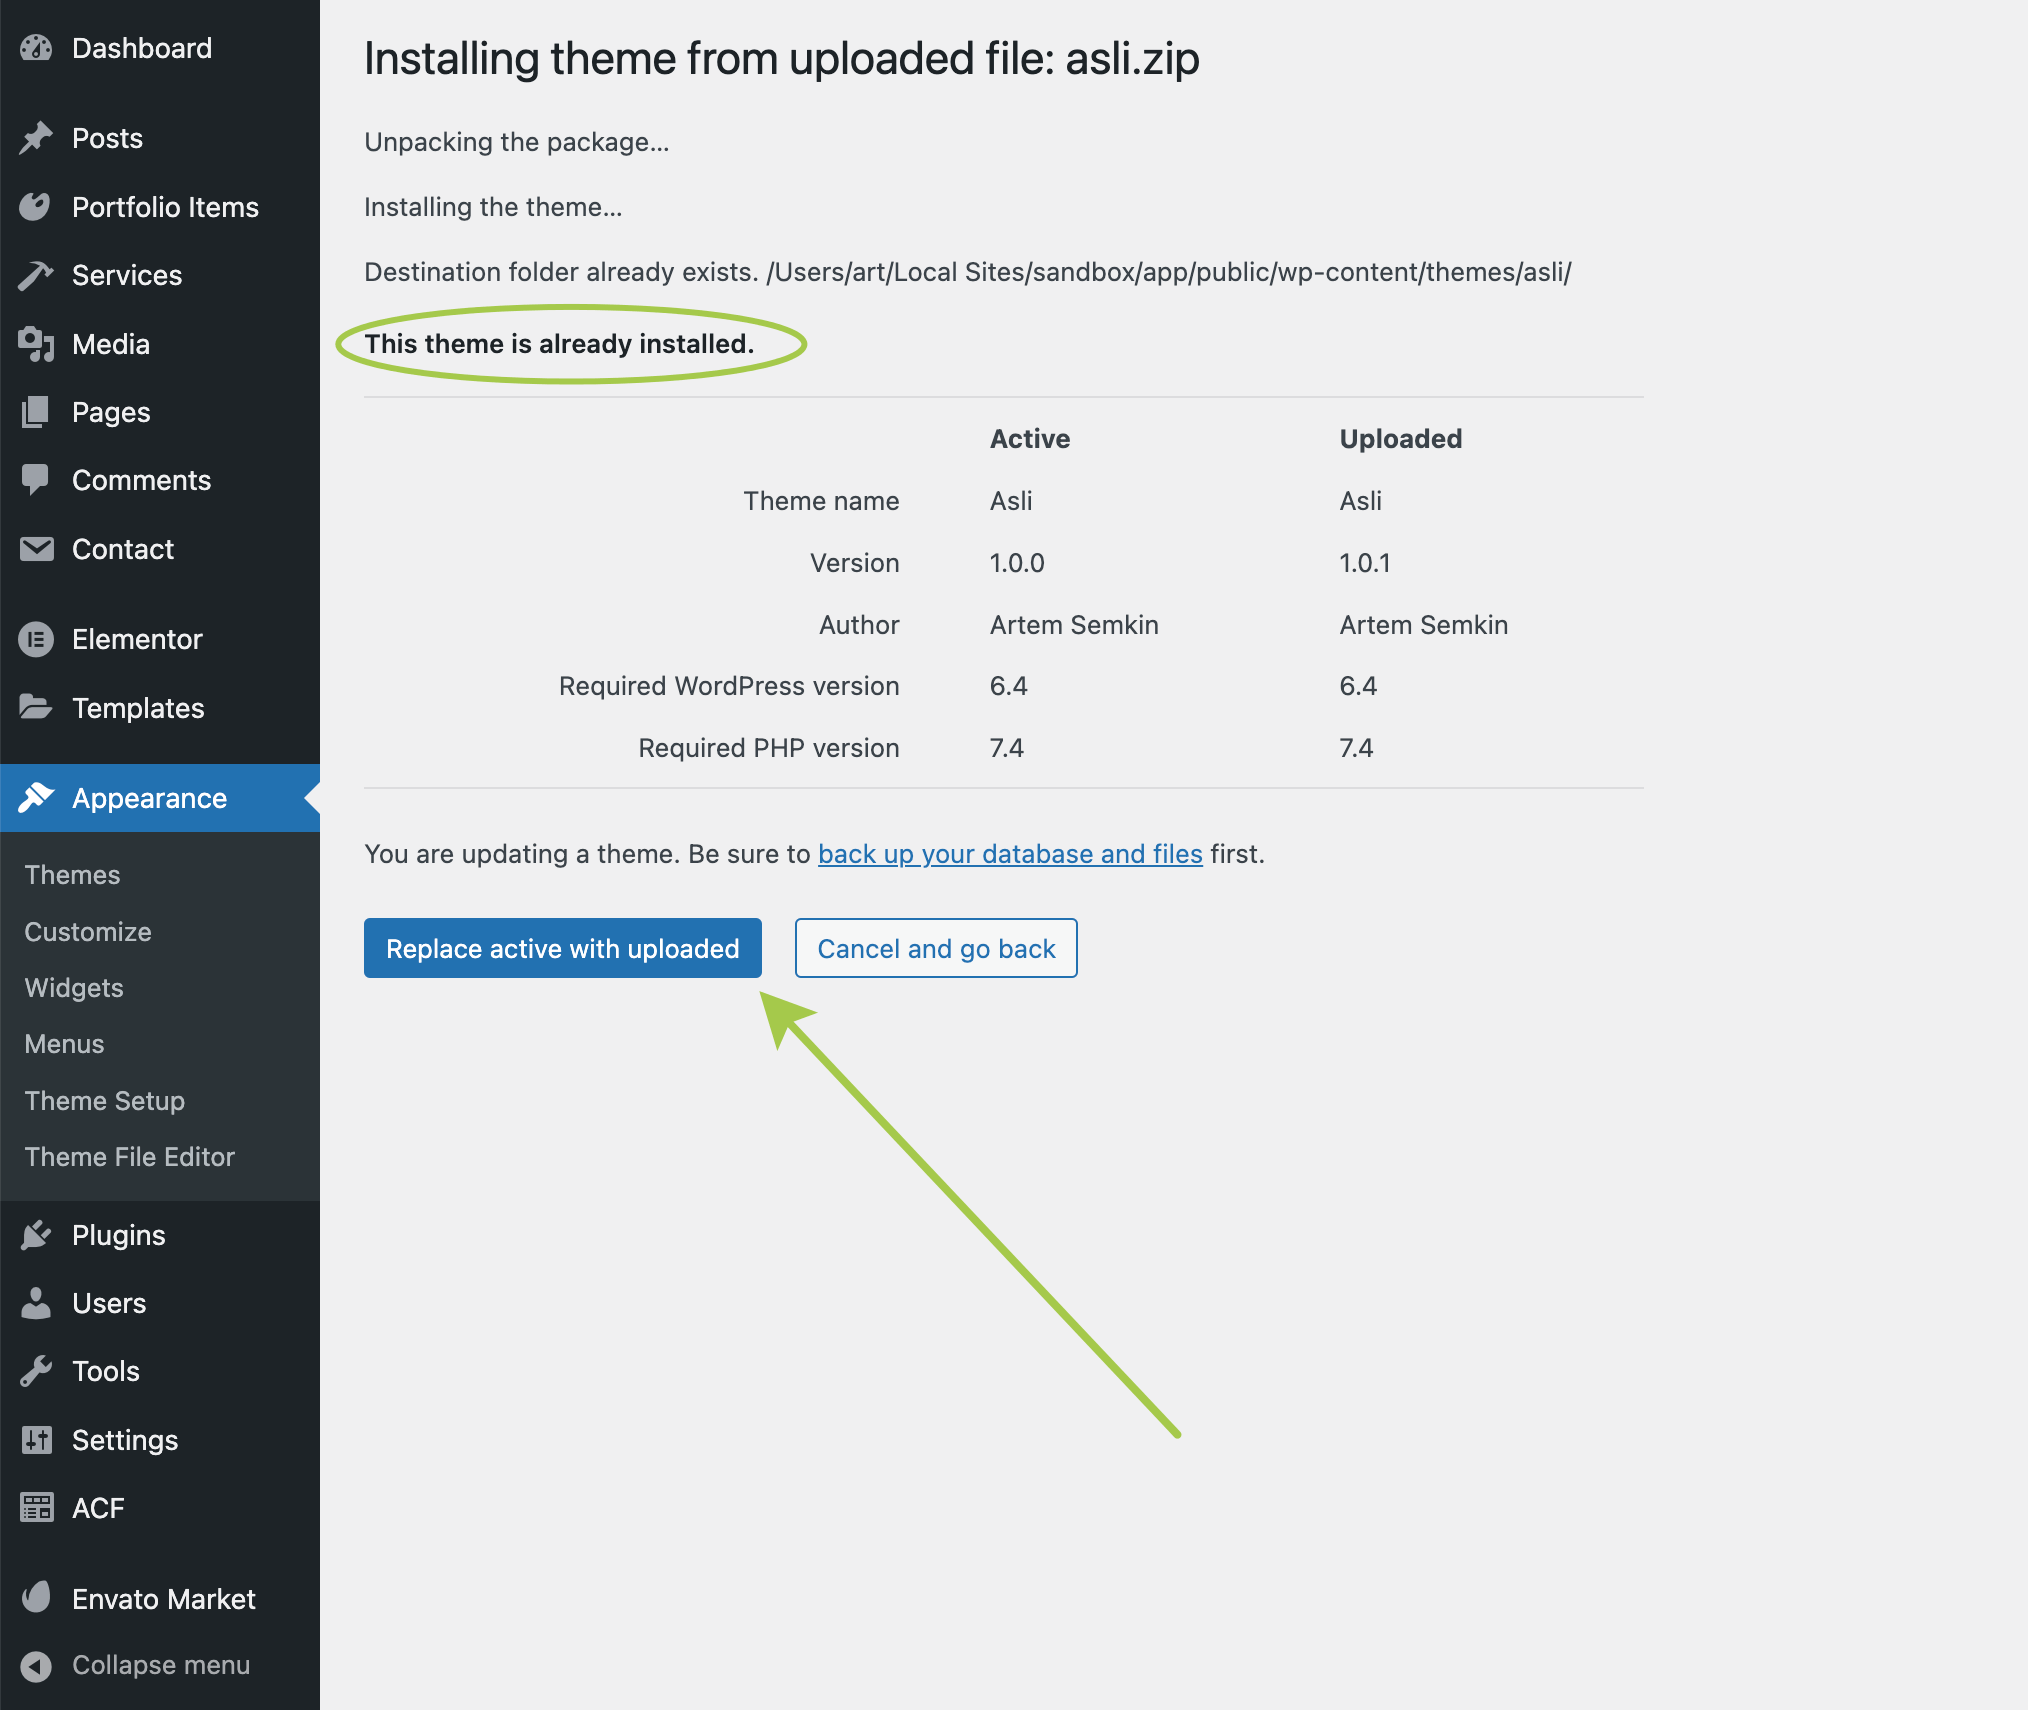Click the ACF grid icon

point(36,1507)
